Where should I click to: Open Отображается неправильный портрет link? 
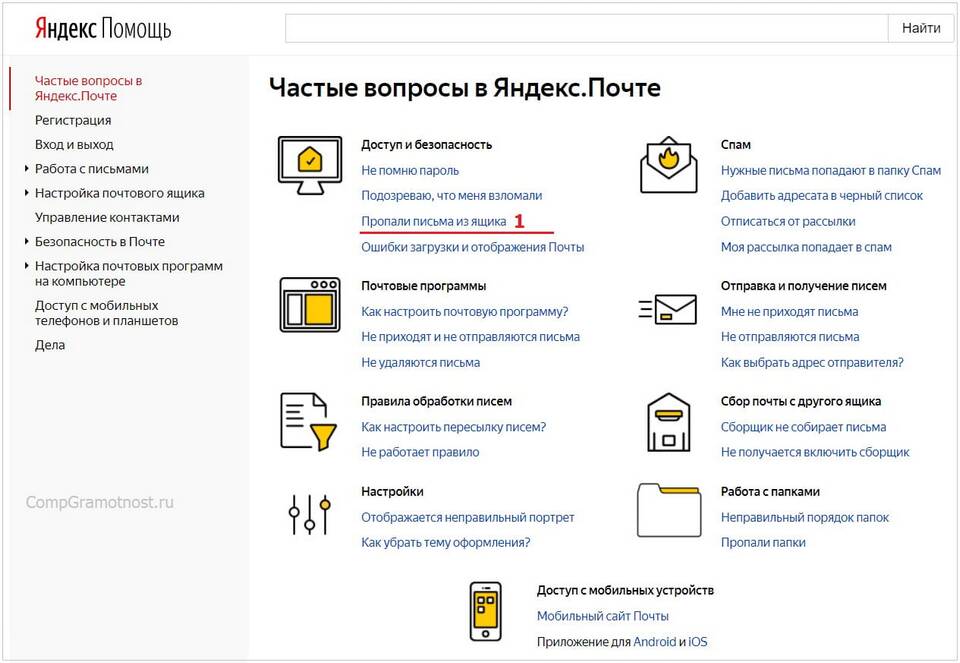(468, 517)
